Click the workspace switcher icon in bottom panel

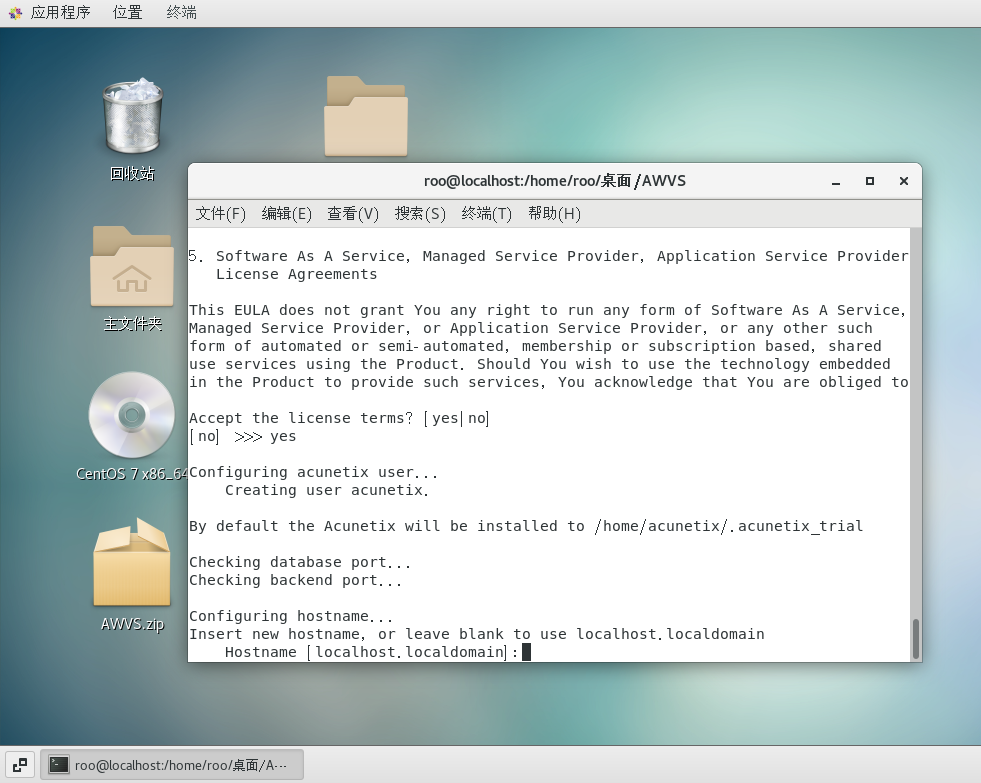point(20,765)
